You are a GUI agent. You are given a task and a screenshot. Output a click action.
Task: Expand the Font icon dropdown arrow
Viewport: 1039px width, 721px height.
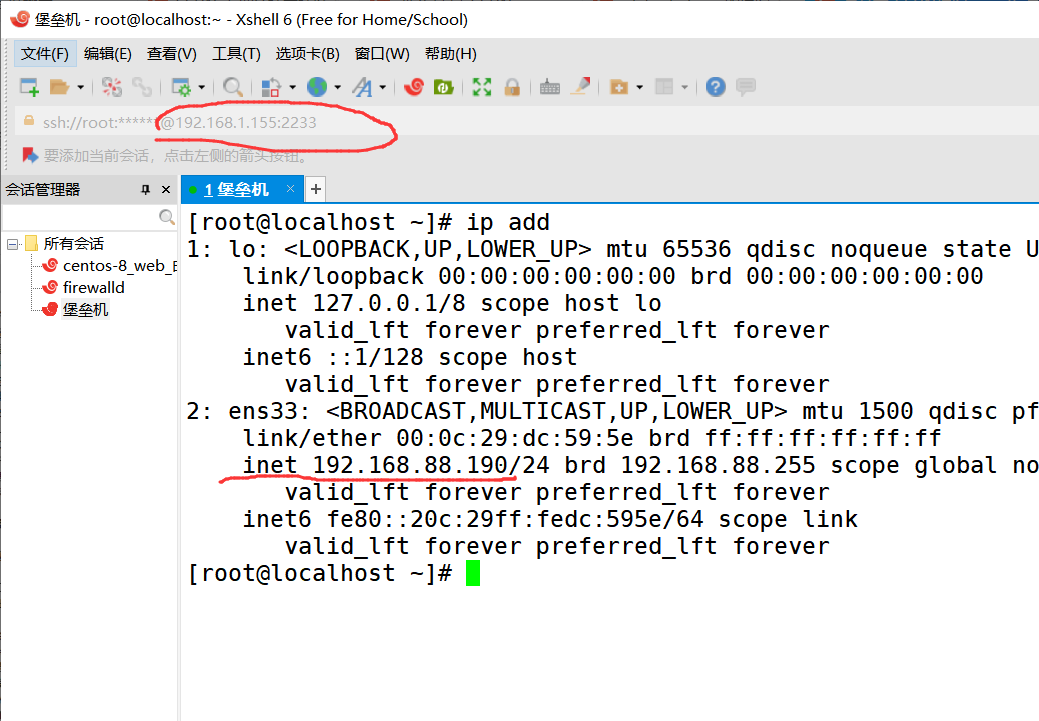382,87
